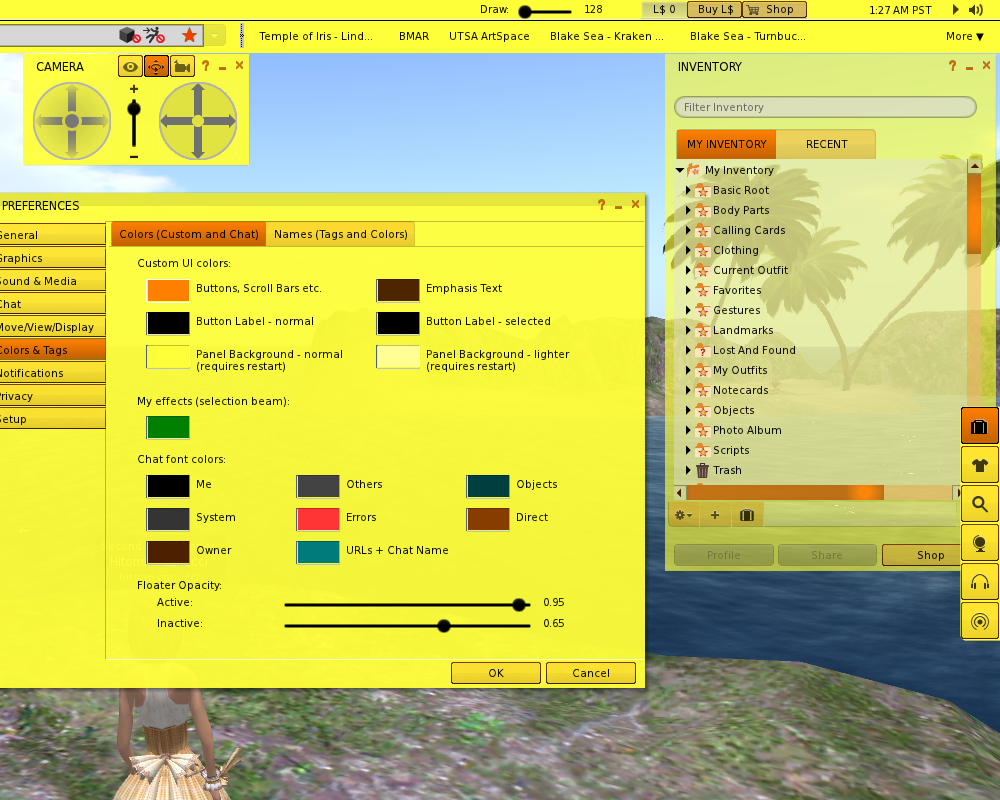This screenshot has height=800, width=1000.
Task: Open the Appearance shirt icon in sidebar
Action: 979,465
